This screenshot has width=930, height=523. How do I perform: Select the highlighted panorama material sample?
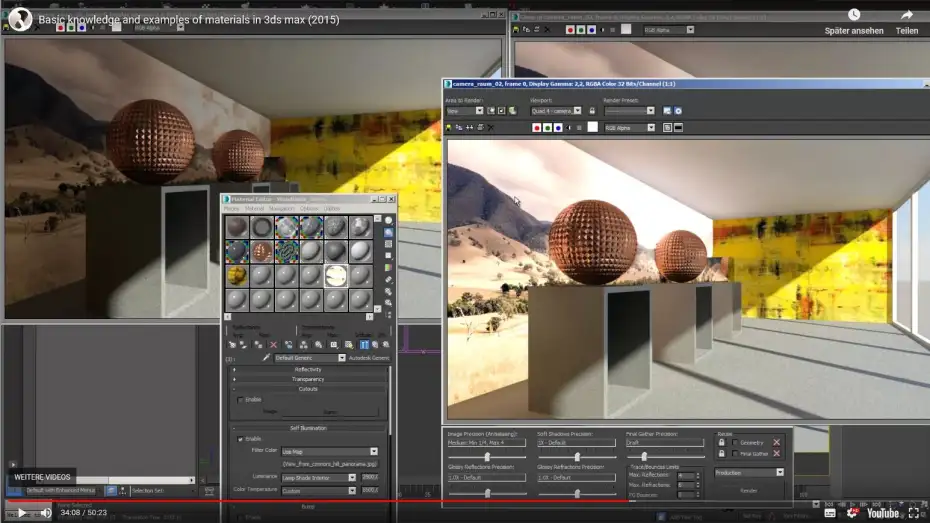336,276
